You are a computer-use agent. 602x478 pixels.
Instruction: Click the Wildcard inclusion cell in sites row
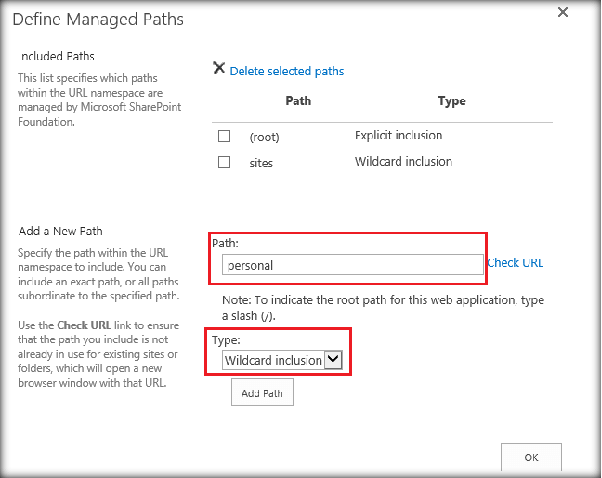pyautogui.click(x=403, y=162)
